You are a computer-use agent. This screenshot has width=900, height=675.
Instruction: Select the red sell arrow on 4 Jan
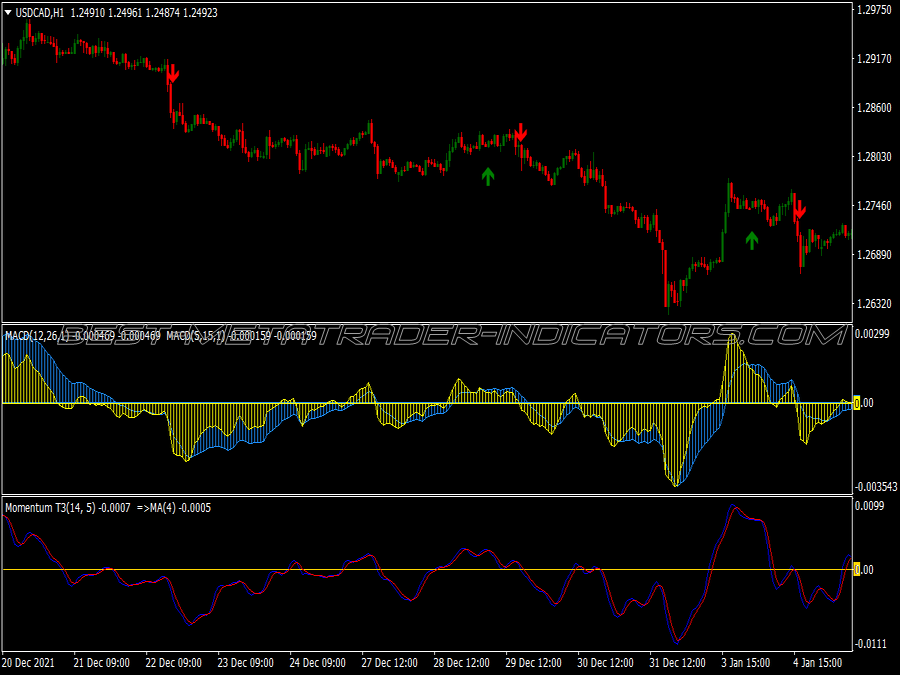click(x=799, y=210)
